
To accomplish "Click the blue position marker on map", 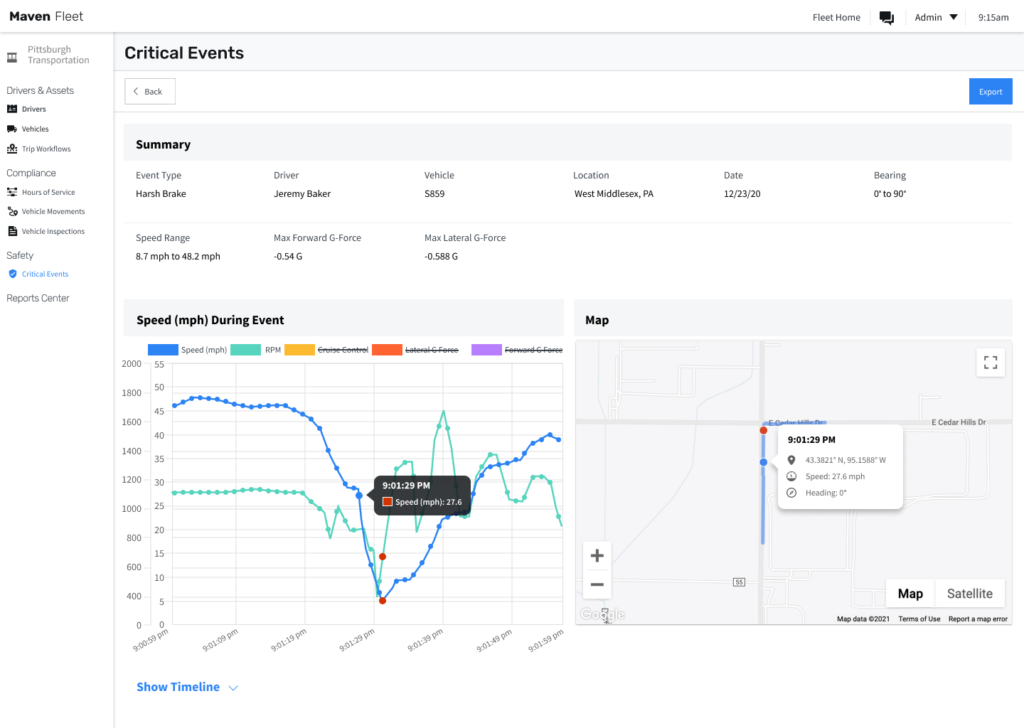I will 763,462.
